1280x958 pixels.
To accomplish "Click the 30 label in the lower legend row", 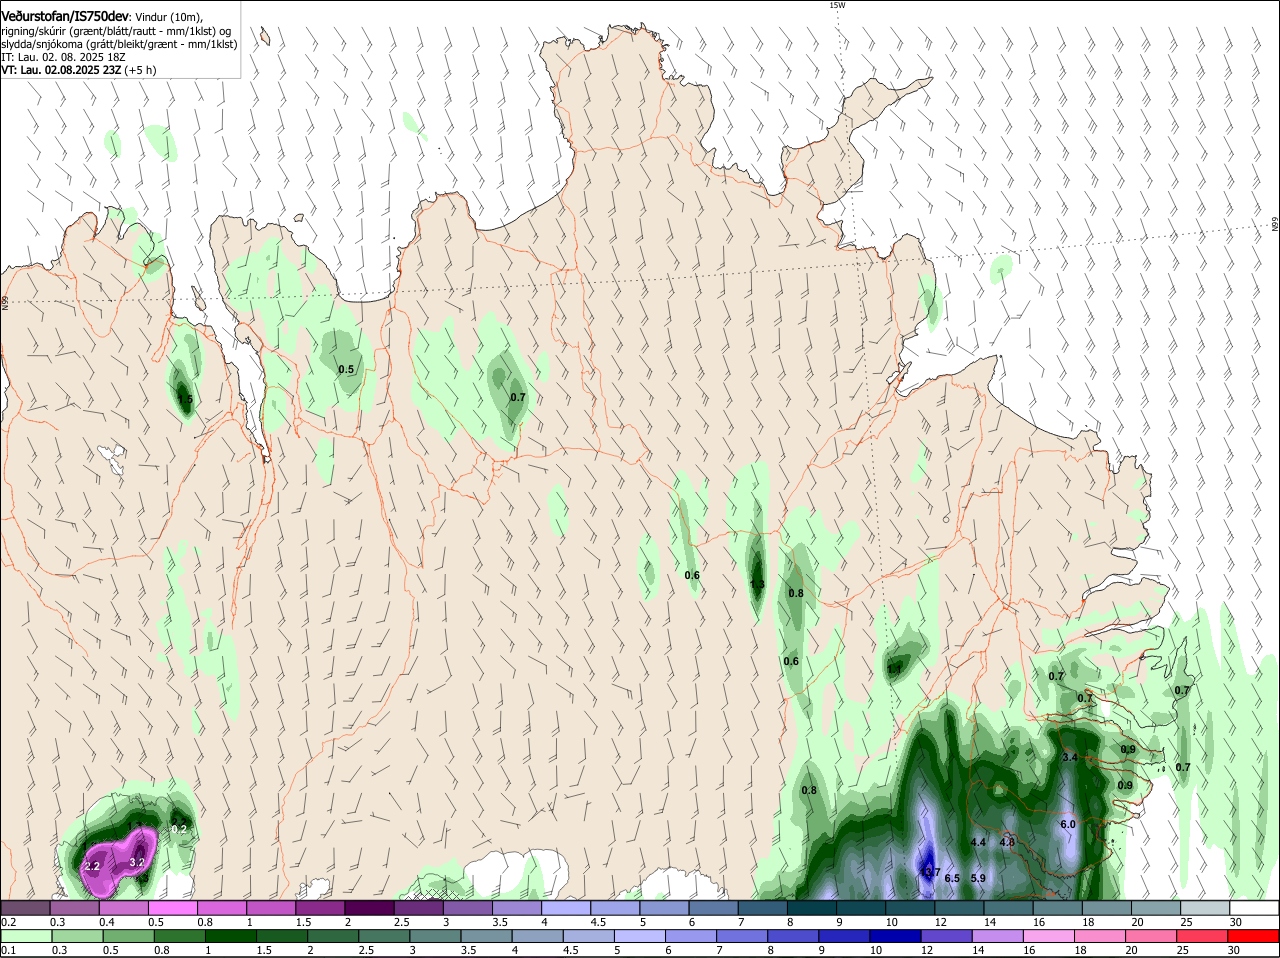I will pos(1234,950).
